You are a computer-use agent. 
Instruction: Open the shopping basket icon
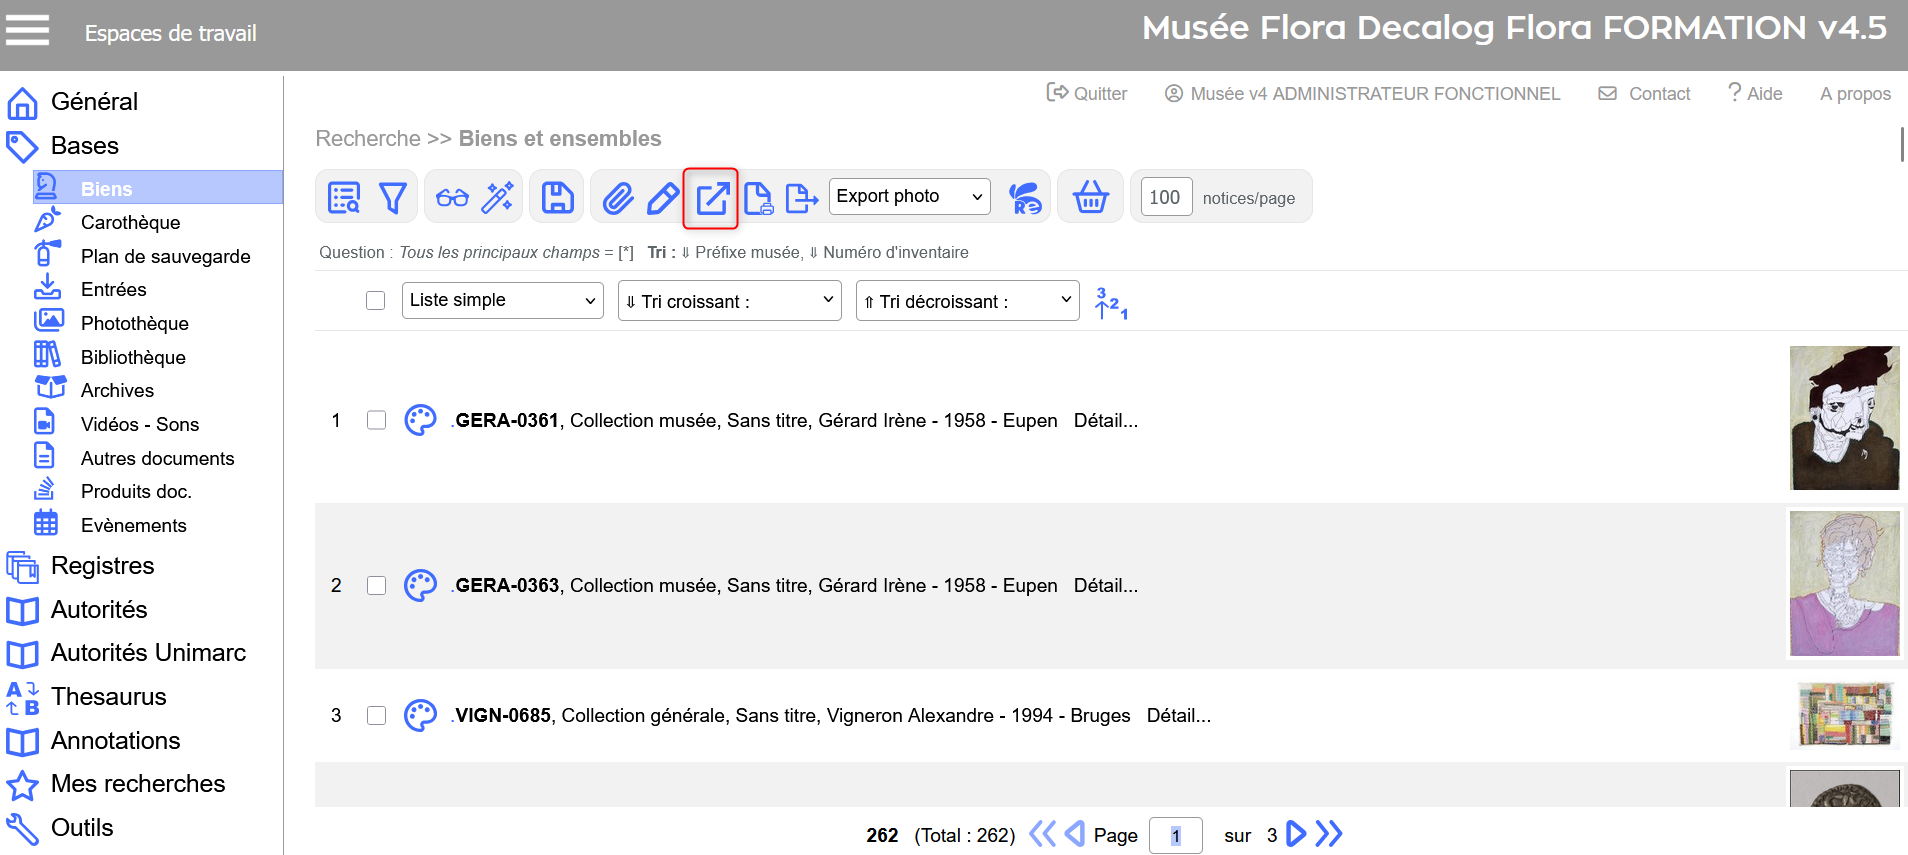pos(1090,198)
